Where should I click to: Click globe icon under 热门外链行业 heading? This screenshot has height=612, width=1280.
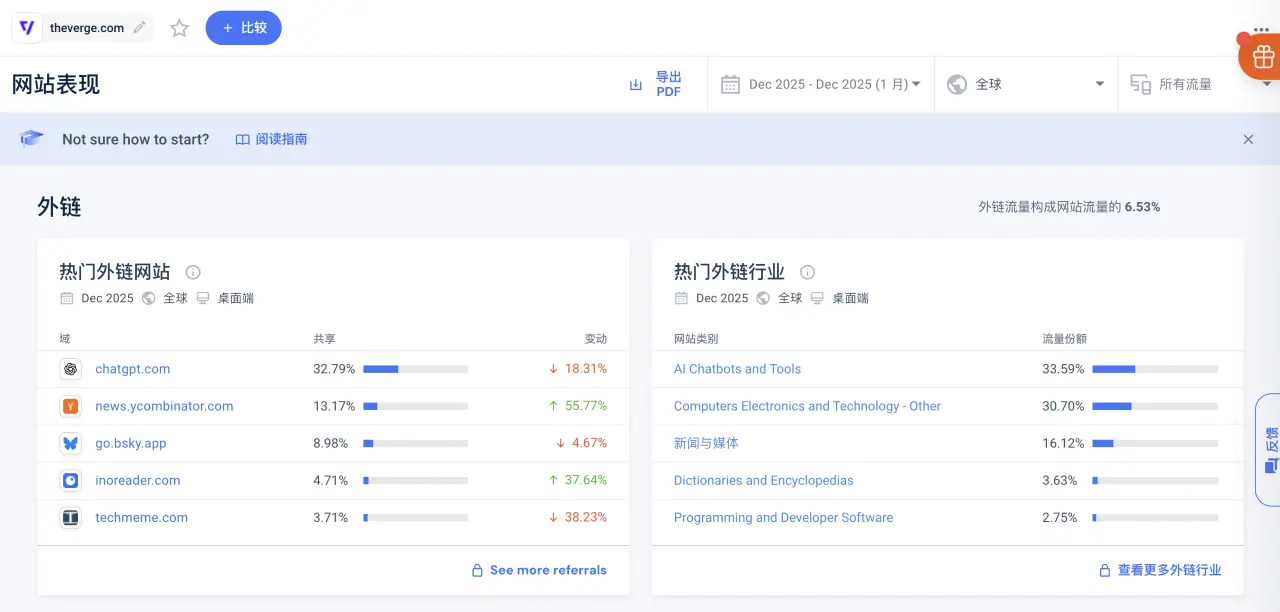point(763,298)
